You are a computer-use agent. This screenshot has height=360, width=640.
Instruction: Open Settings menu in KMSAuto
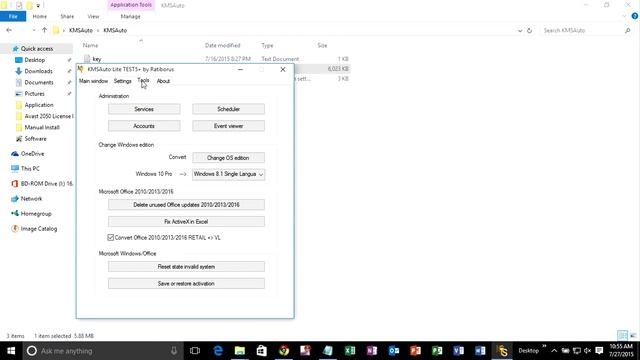122,81
